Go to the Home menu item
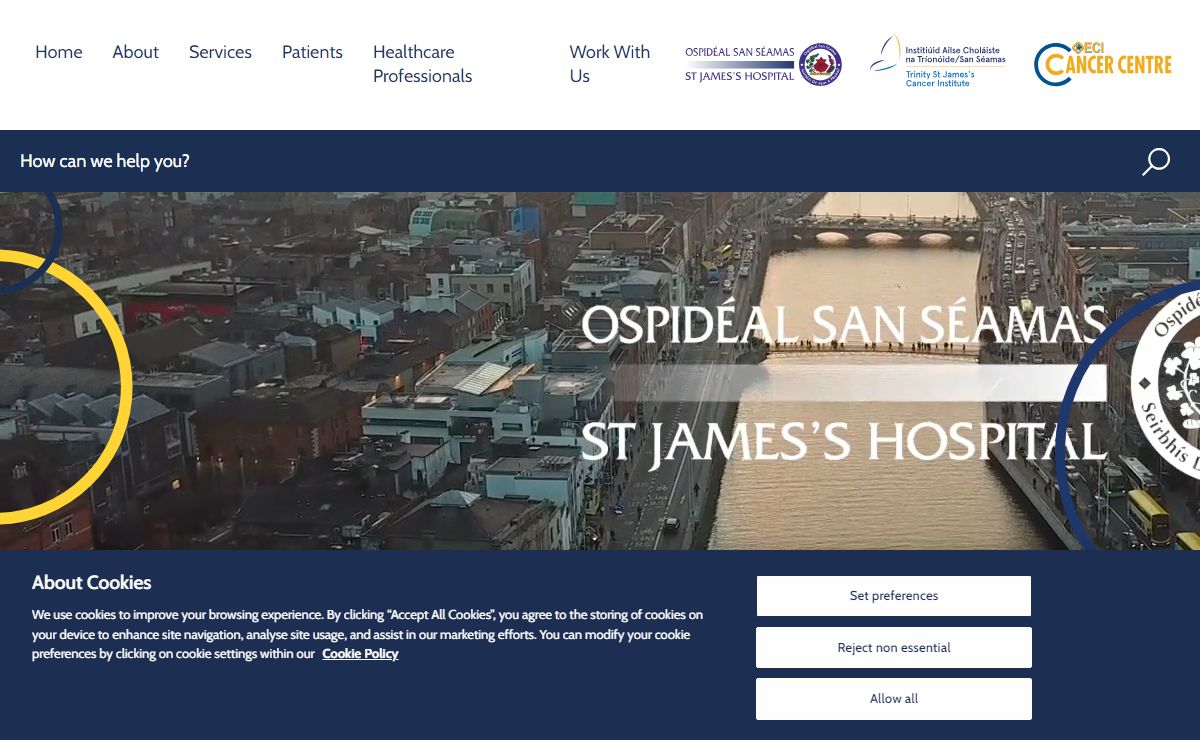This screenshot has height=740, width=1200. pos(59,52)
